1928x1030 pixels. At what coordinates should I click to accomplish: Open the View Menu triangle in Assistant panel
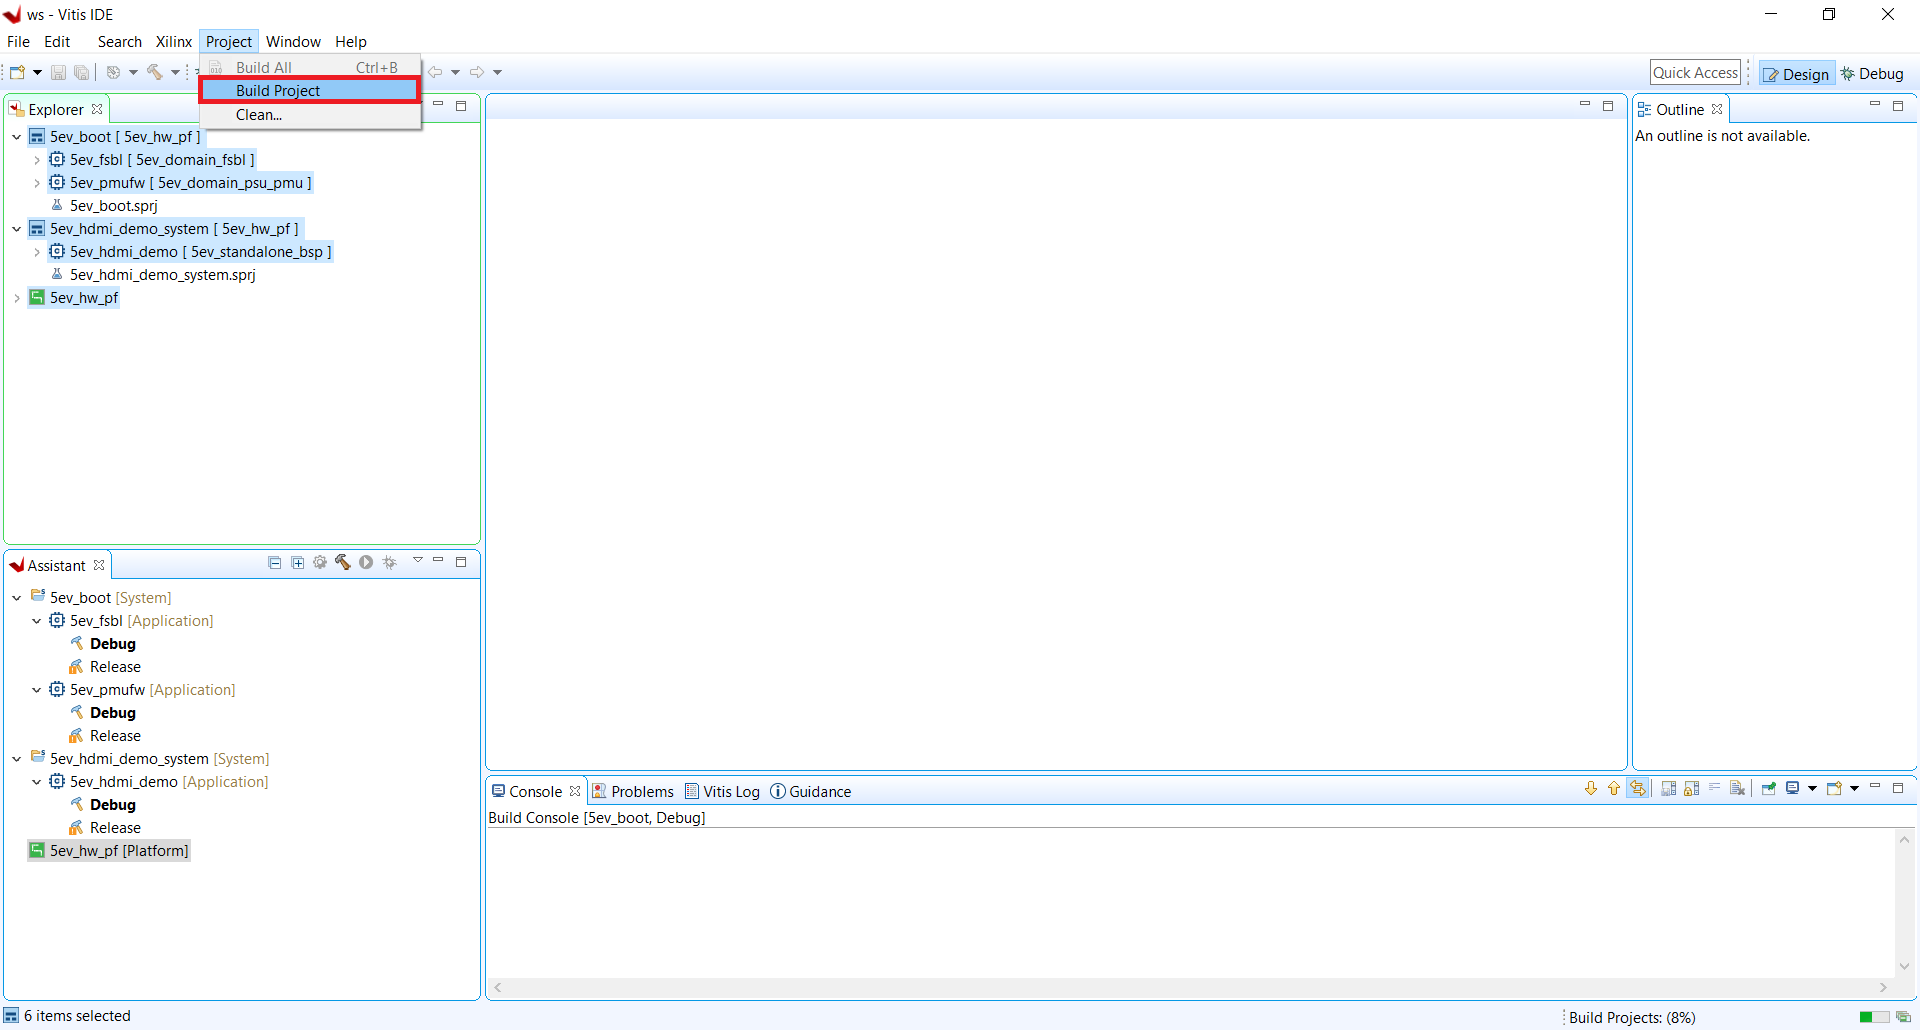click(418, 561)
